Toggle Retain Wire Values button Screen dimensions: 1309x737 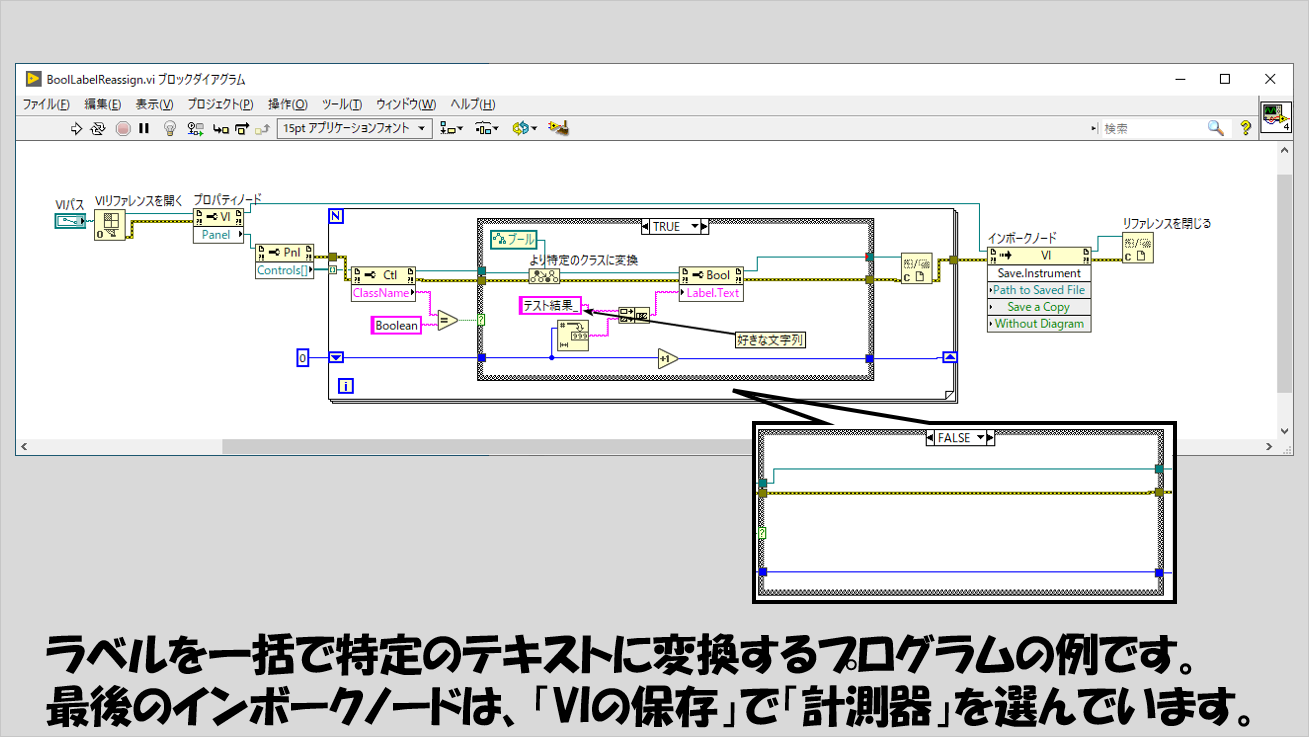pos(194,128)
